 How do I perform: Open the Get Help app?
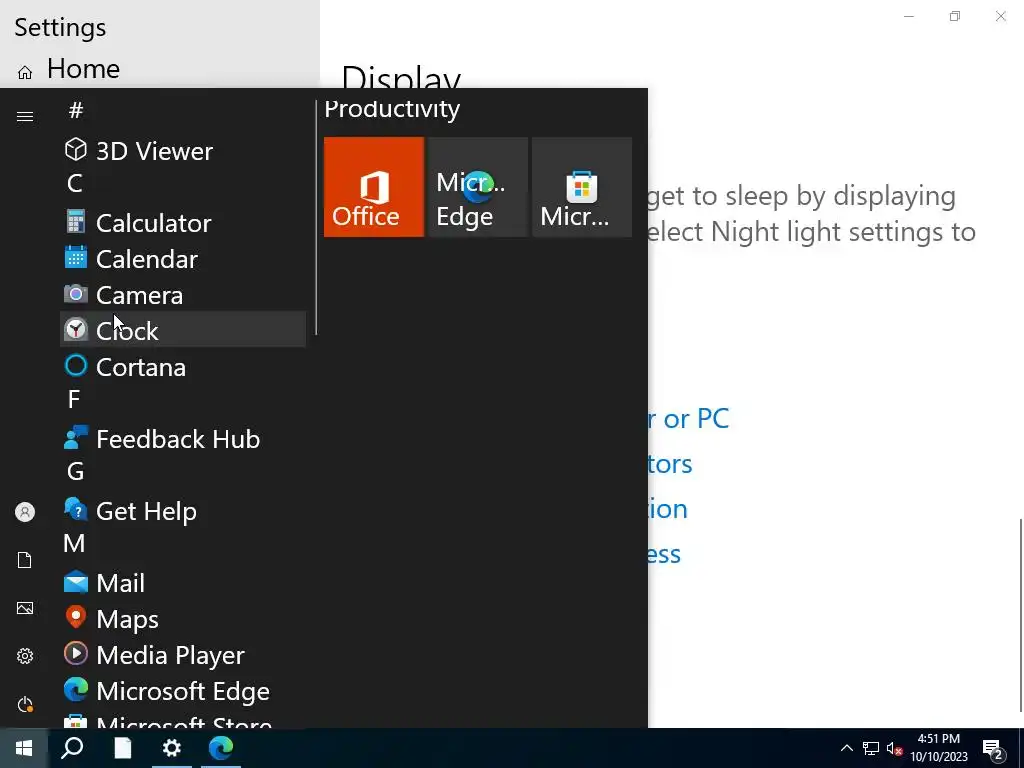tap(183, 511)
